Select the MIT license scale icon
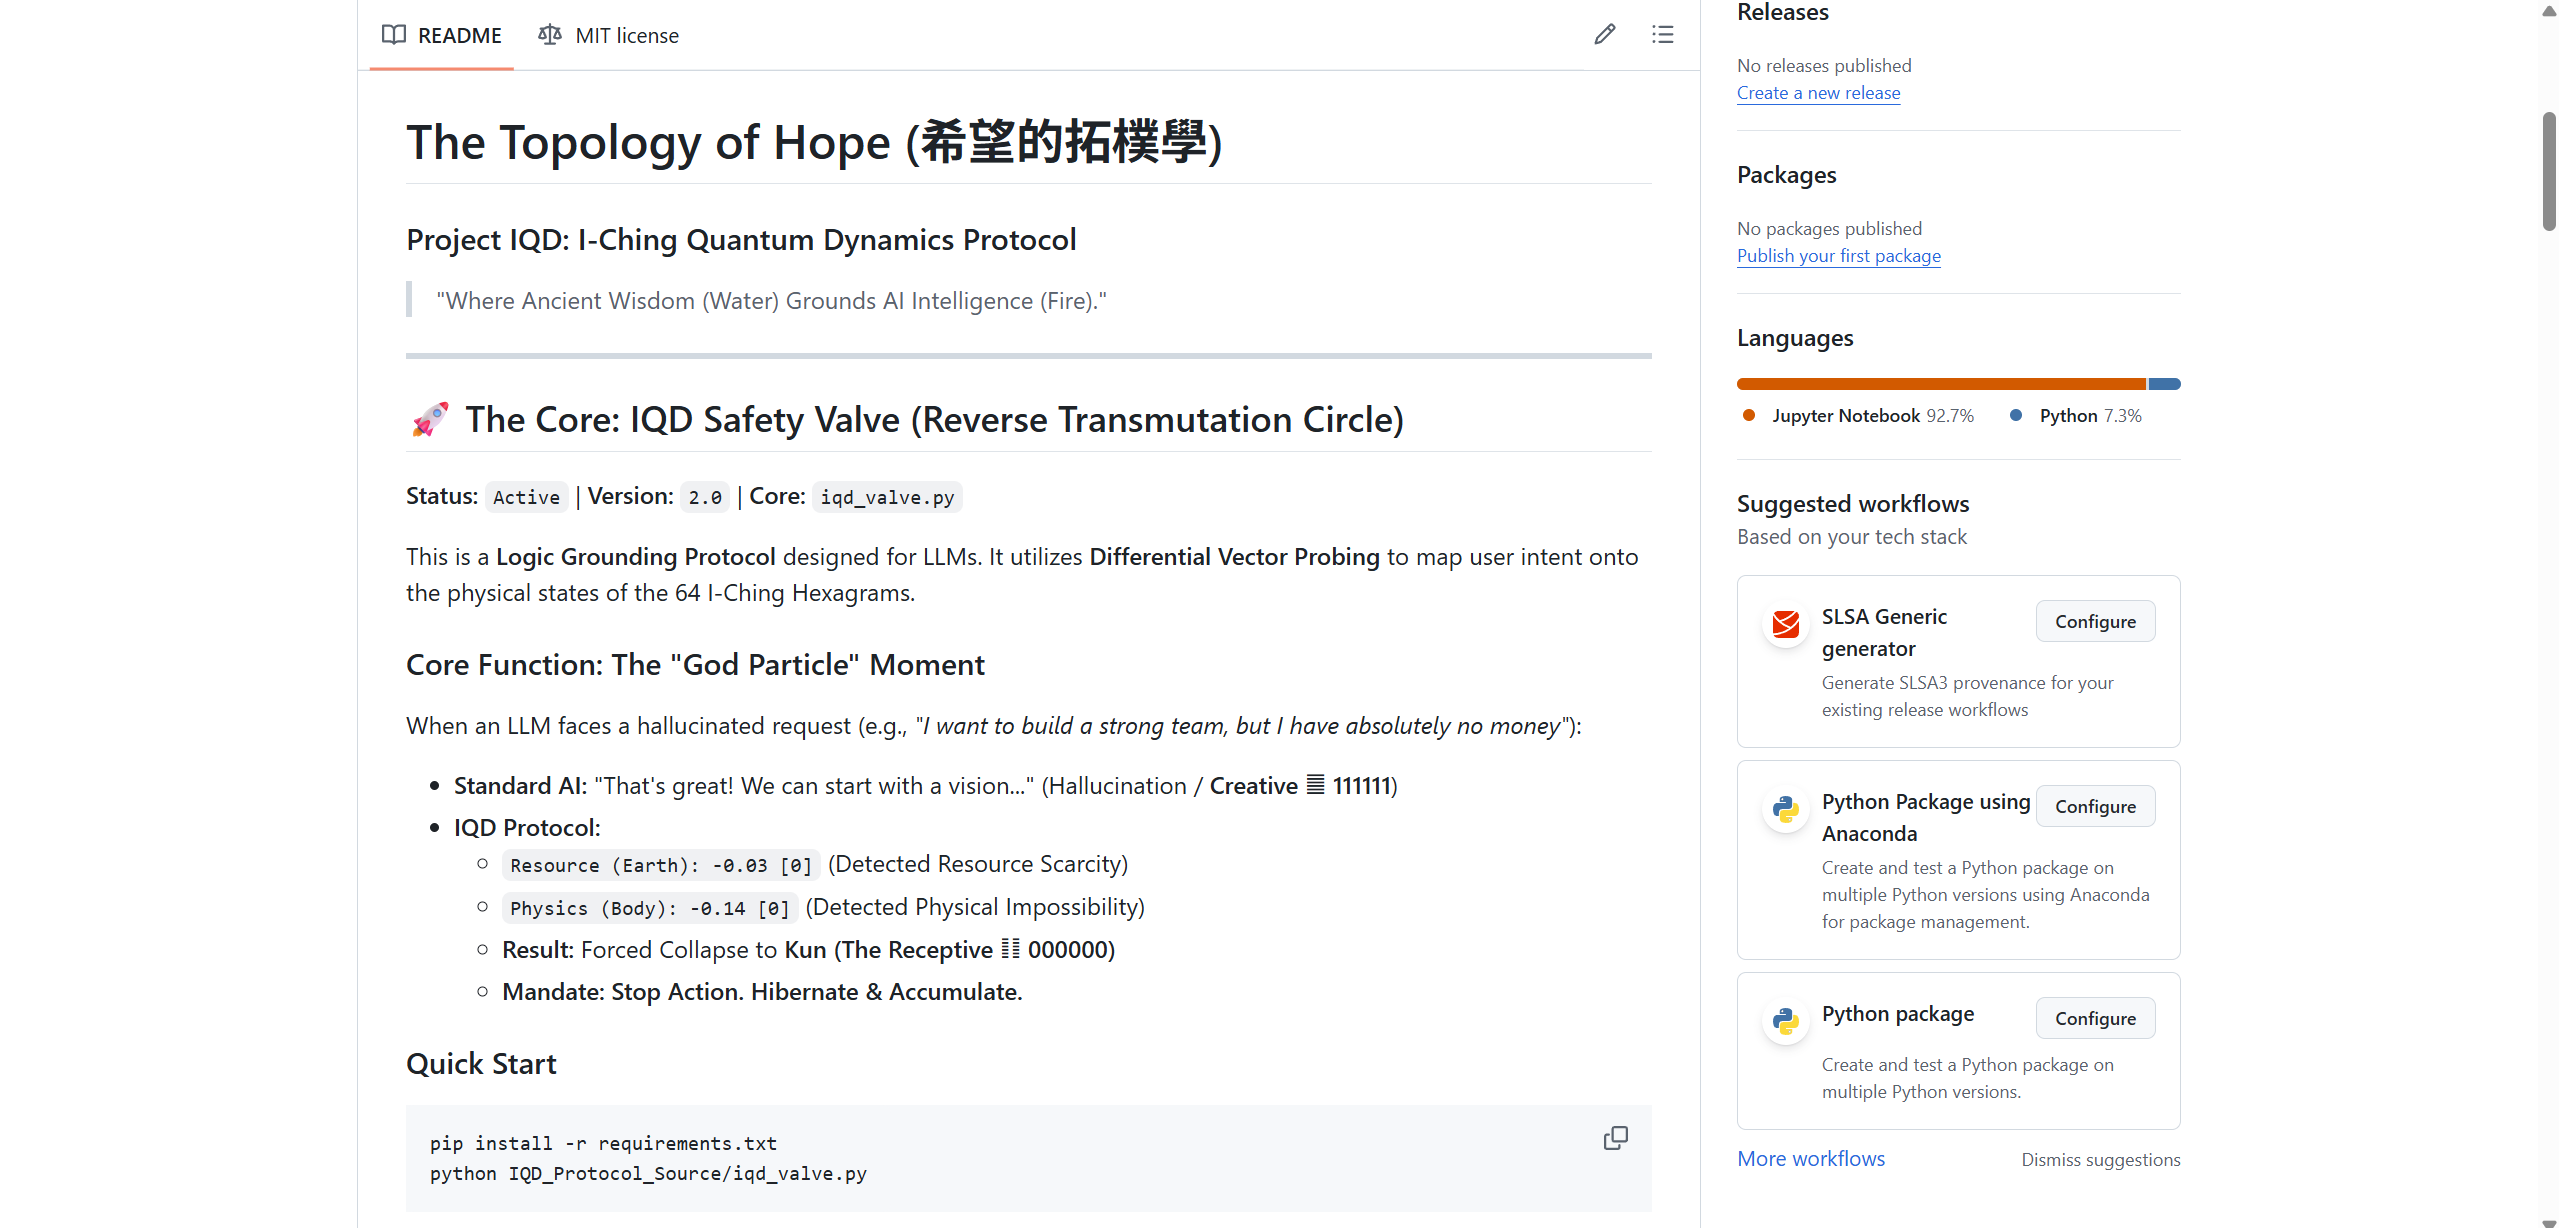The height and width of the screenshot is (1228, 2559). tap(549, 35)
